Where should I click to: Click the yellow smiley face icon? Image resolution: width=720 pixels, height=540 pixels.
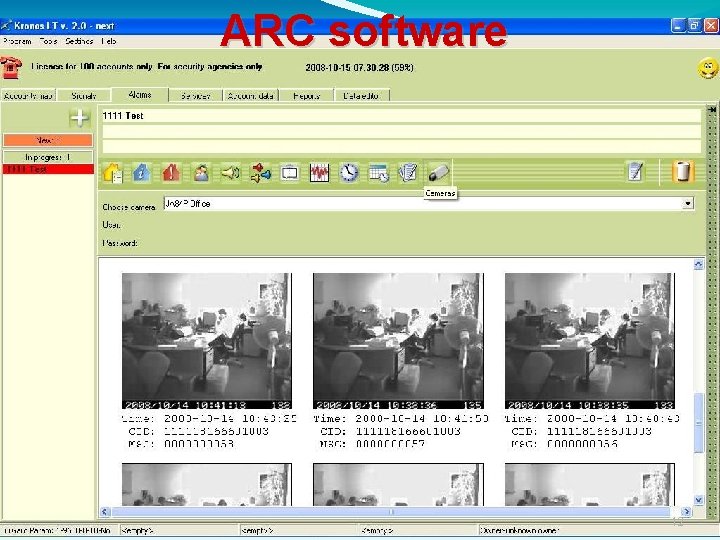tap(708, 69)
